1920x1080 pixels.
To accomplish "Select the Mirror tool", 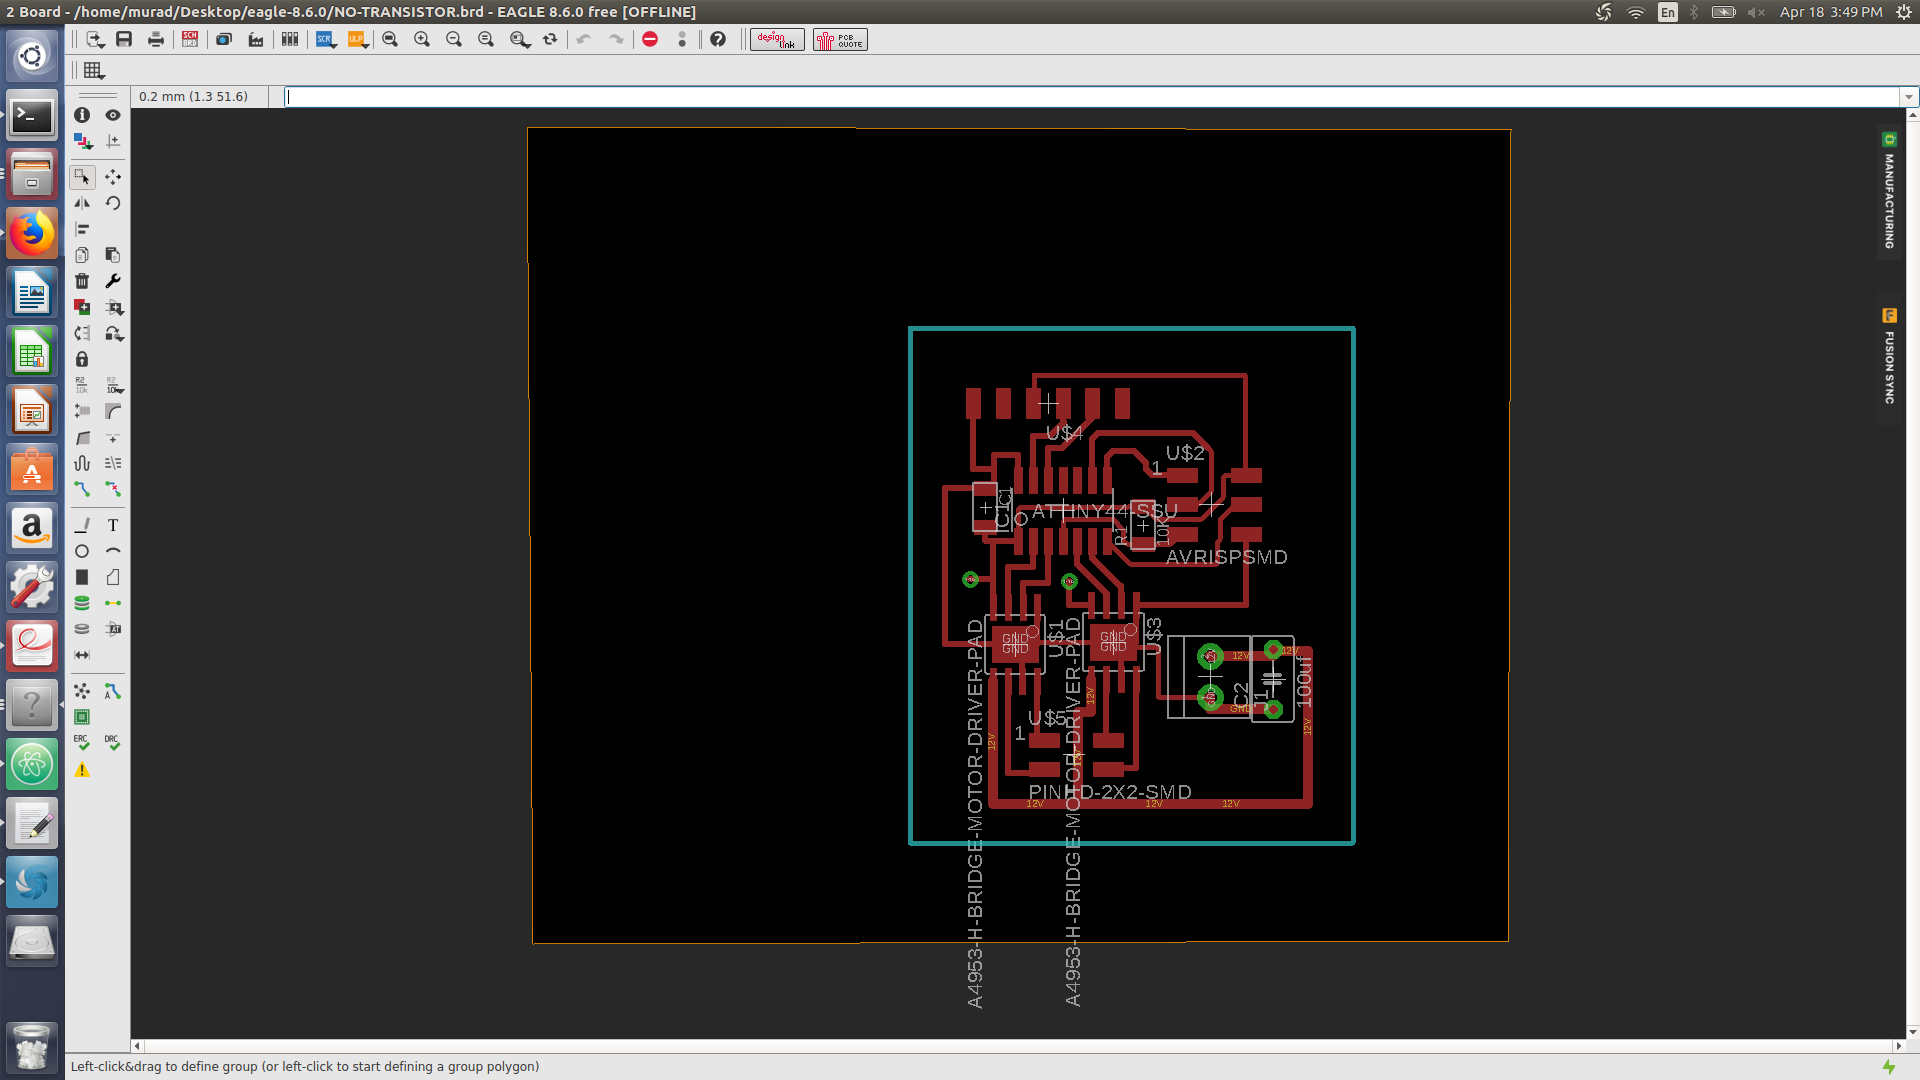I will [x=82, y=203].
